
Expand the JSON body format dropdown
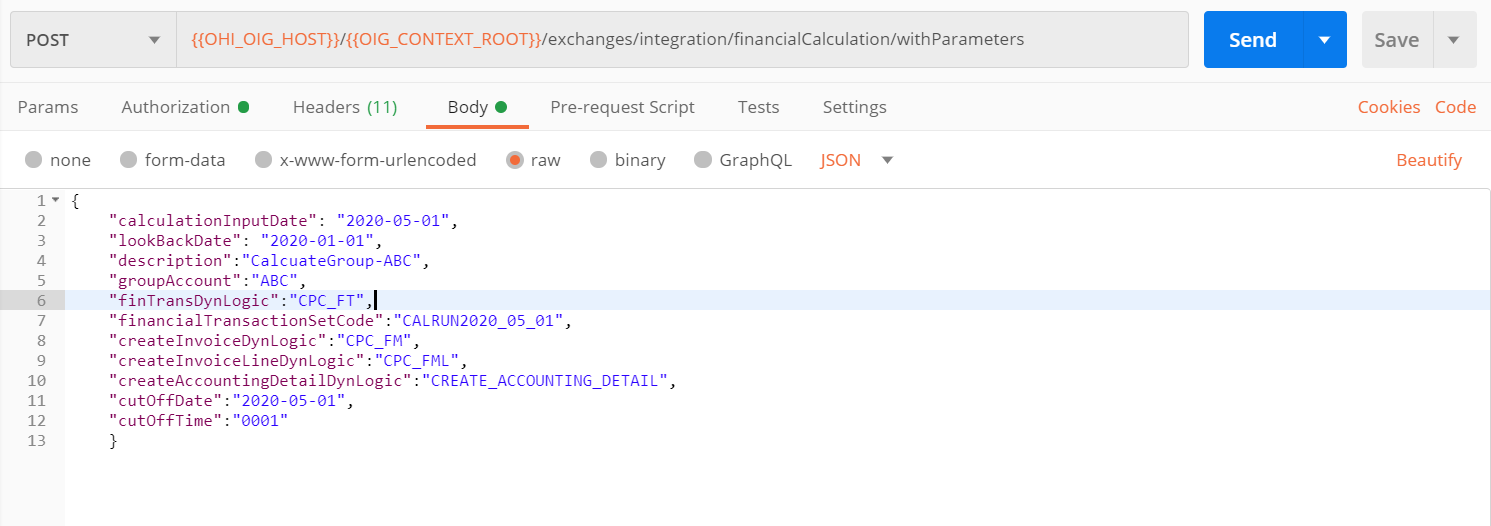887,160
